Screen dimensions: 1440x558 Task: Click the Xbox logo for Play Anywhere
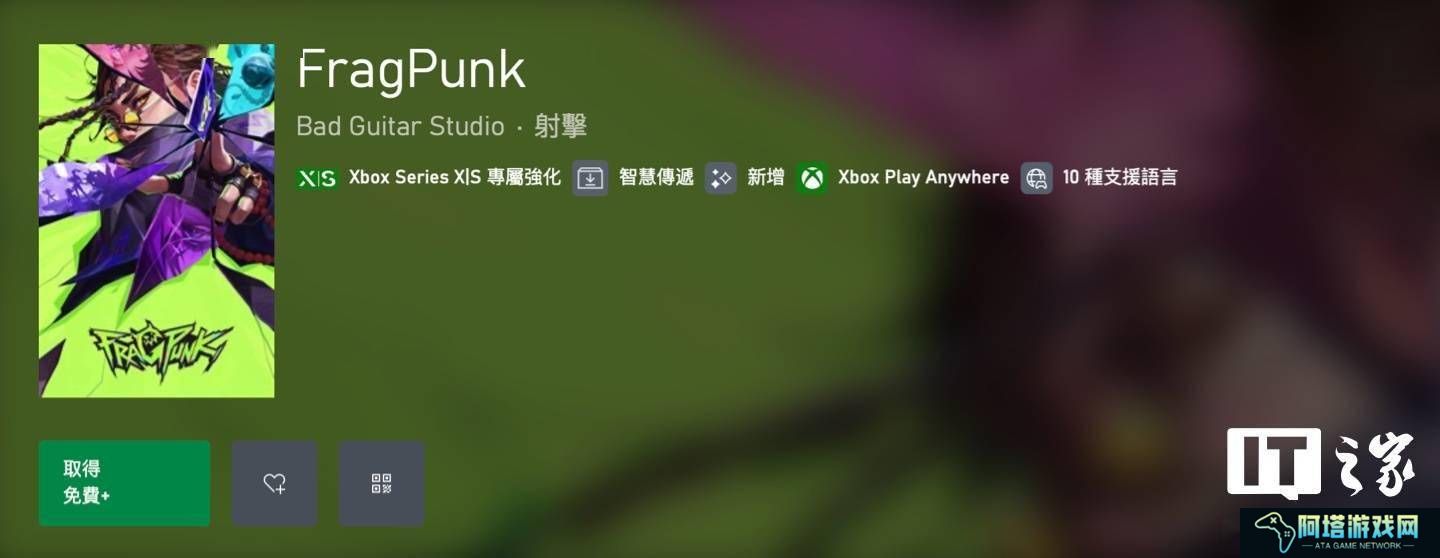coord(812,178)
